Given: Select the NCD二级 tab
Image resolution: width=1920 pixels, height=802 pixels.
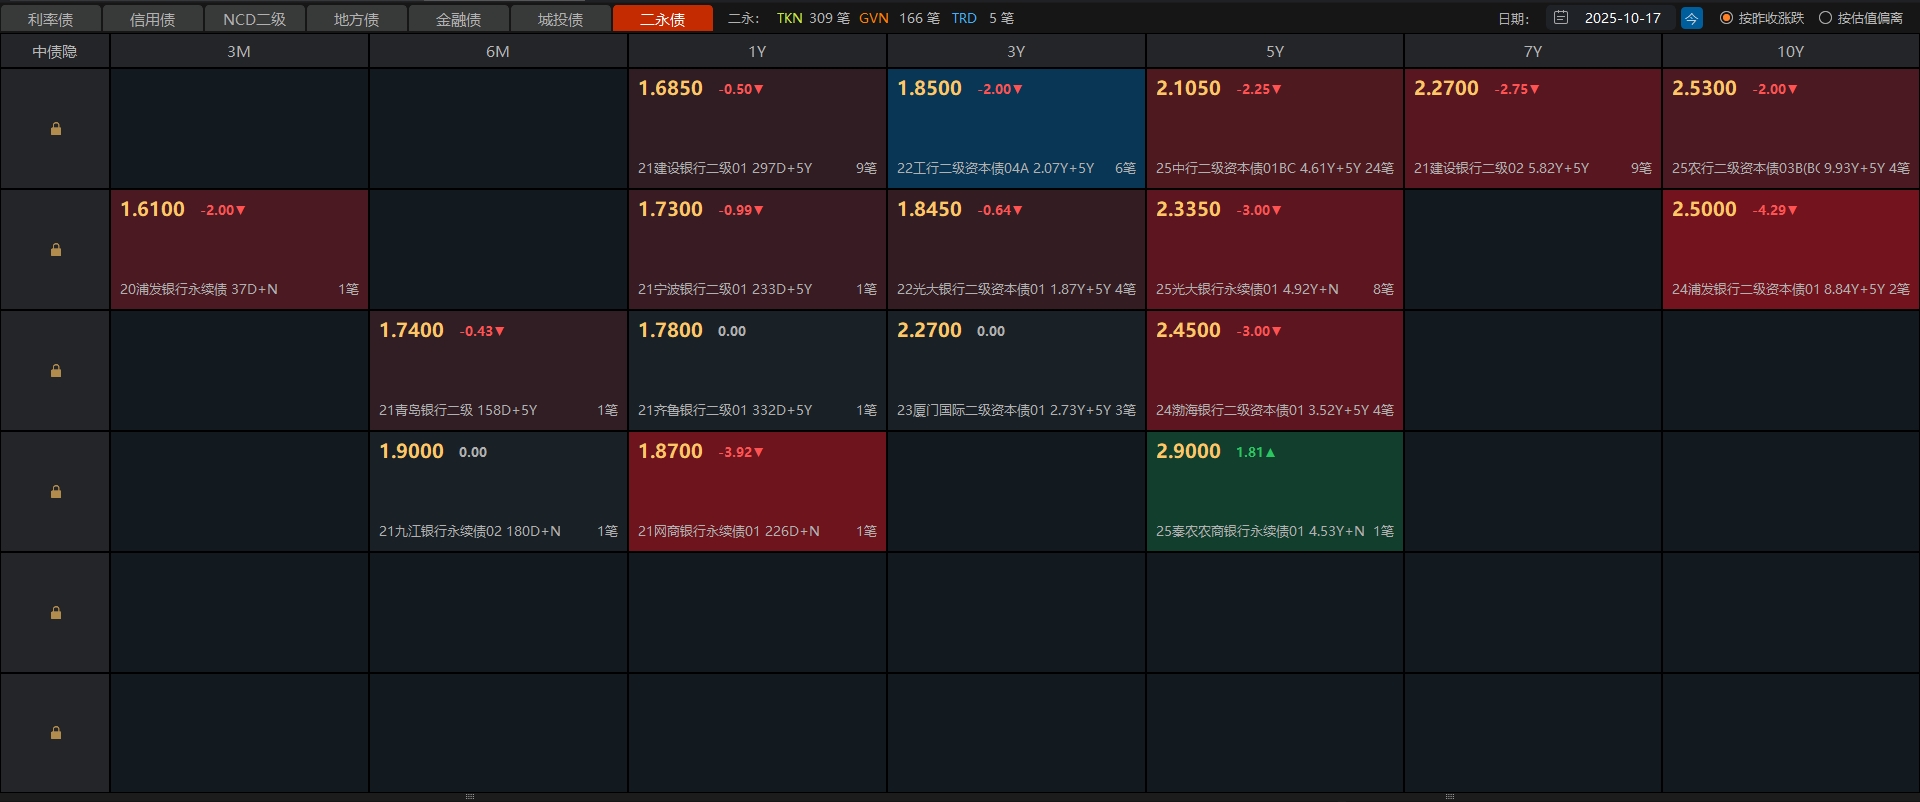Looking at the screenshot, I should [x=254, y=19].
